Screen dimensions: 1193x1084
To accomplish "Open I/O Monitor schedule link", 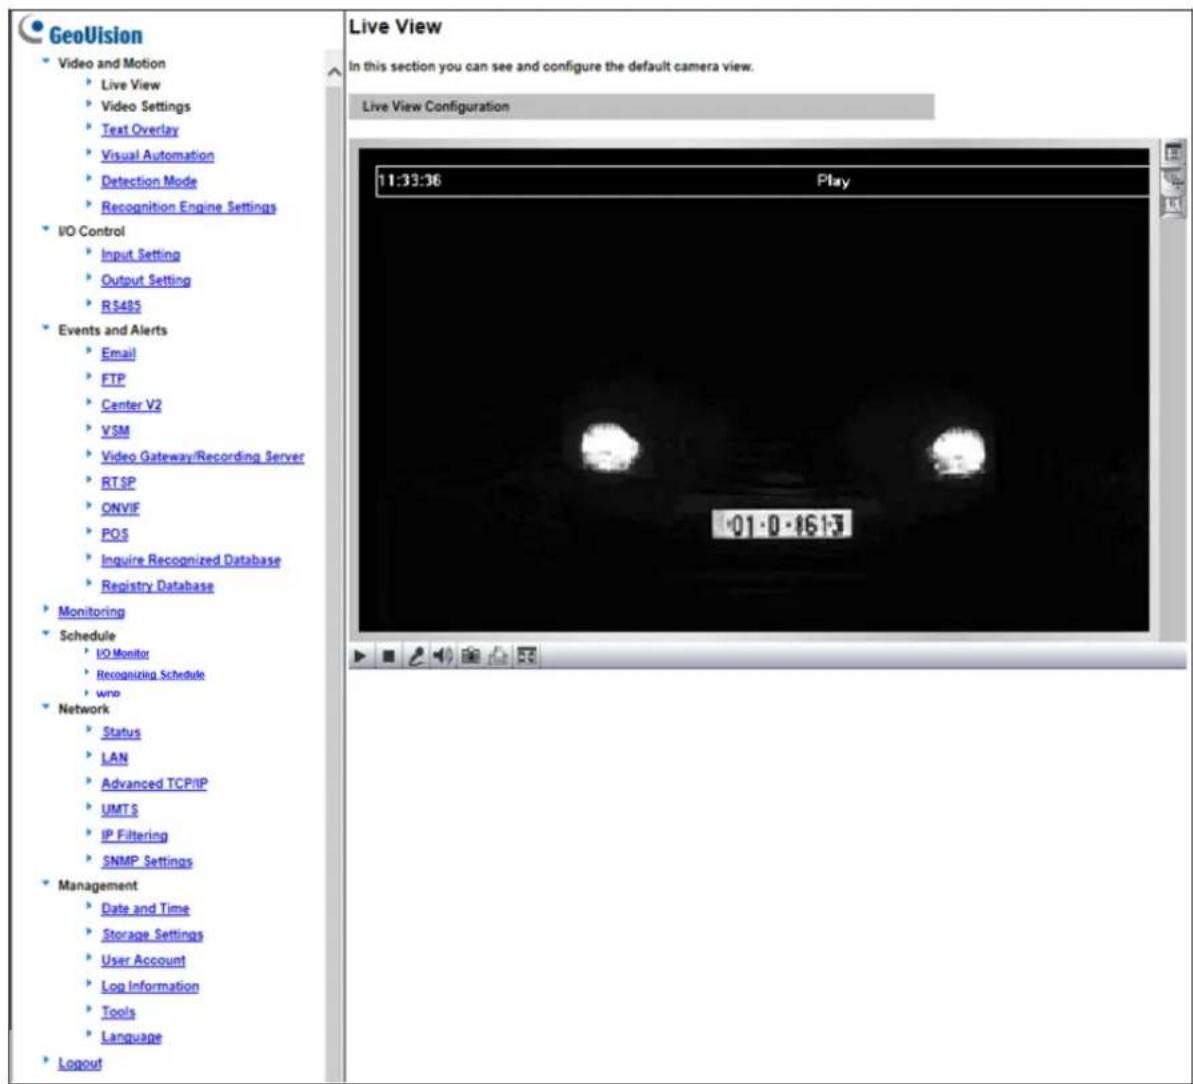I will tap(122, 653).
